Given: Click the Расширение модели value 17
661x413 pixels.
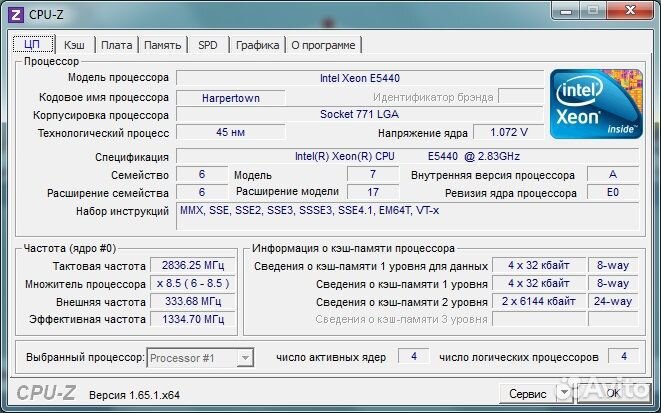Looking at the screenshot, I should (373, 192).
